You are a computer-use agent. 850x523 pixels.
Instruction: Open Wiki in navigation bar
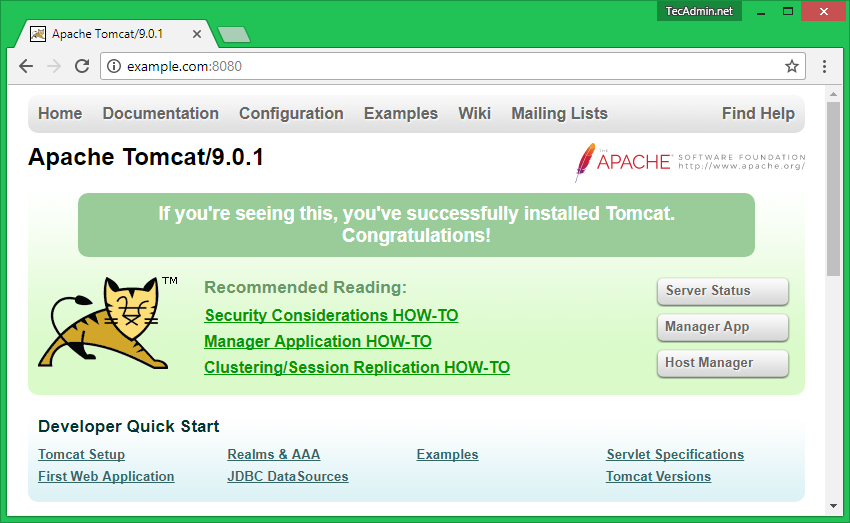[474, 113]
